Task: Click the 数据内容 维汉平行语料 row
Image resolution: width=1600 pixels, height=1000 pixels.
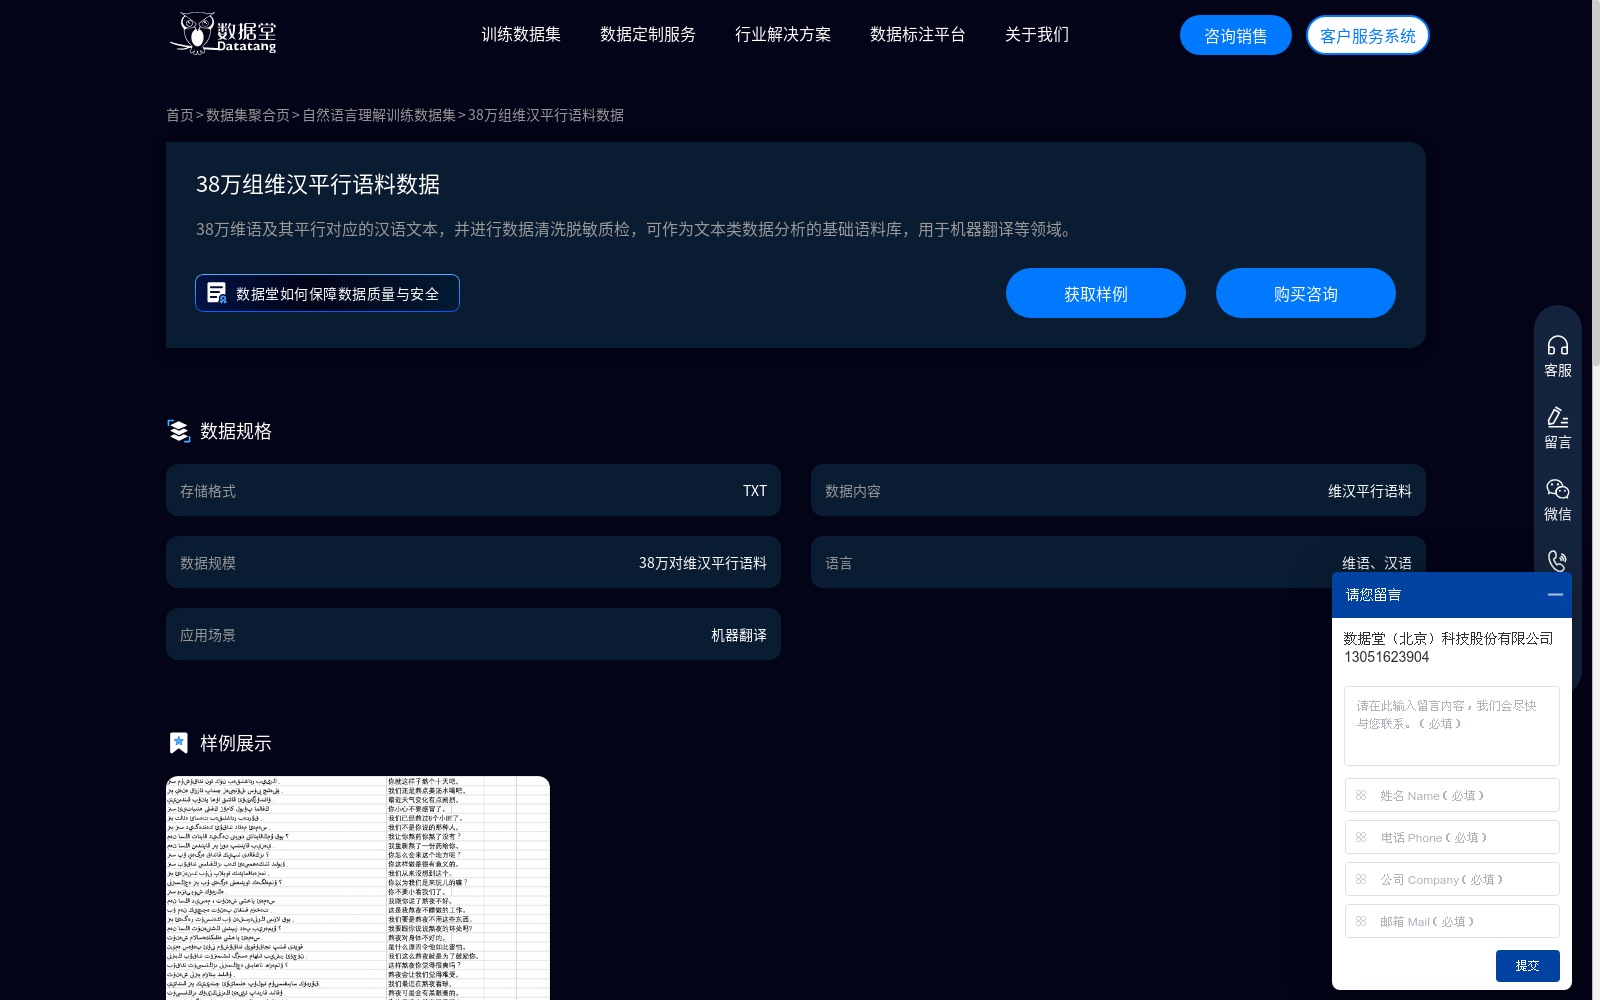Action: [1118, 490]
